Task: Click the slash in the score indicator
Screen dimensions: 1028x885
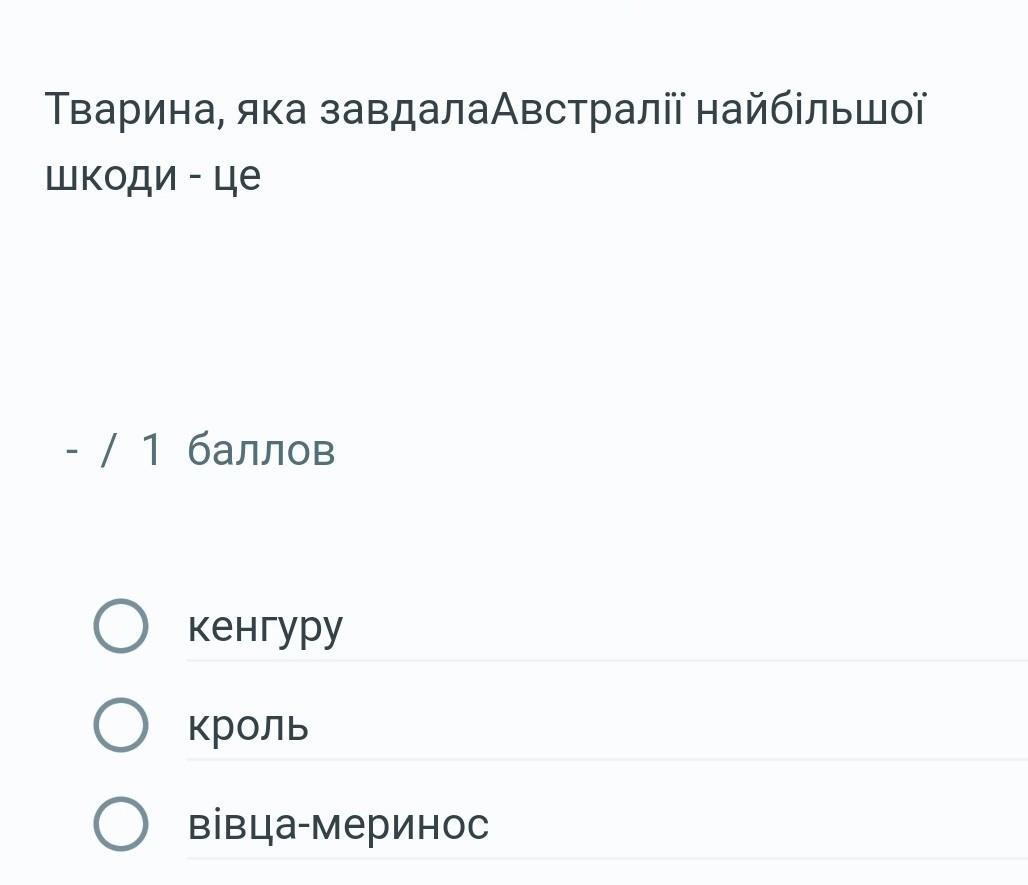Action: pyautogui.click(x=108, y=450)
